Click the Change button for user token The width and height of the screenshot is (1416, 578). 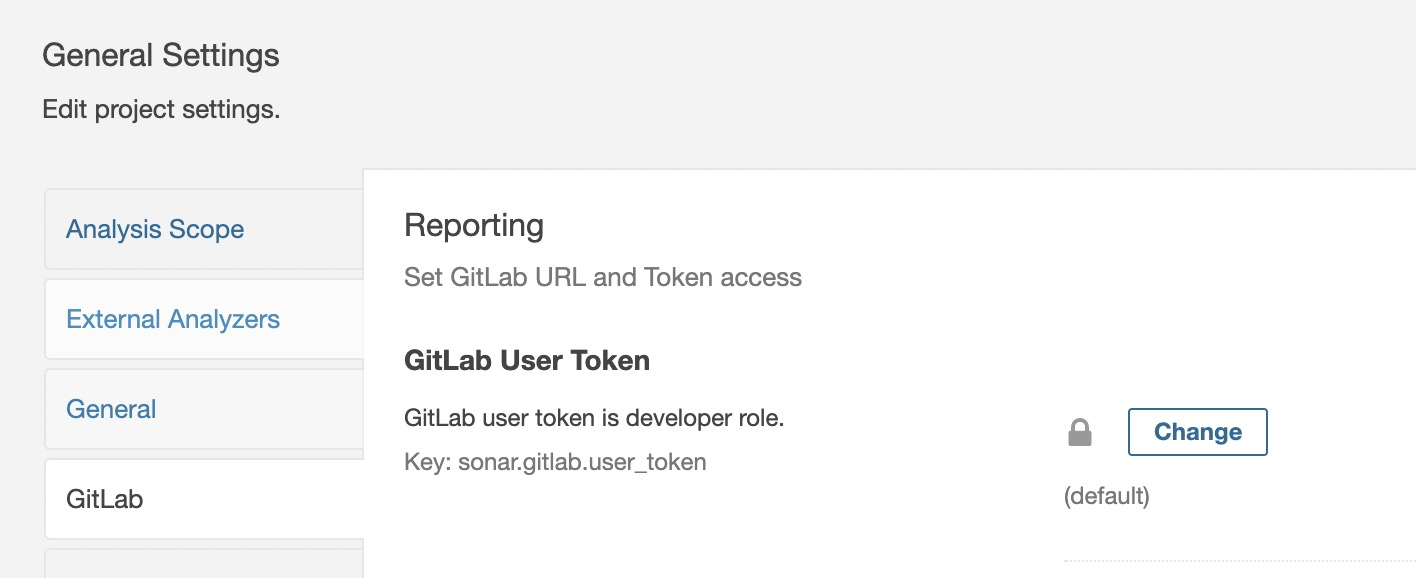coord(1197,432)
